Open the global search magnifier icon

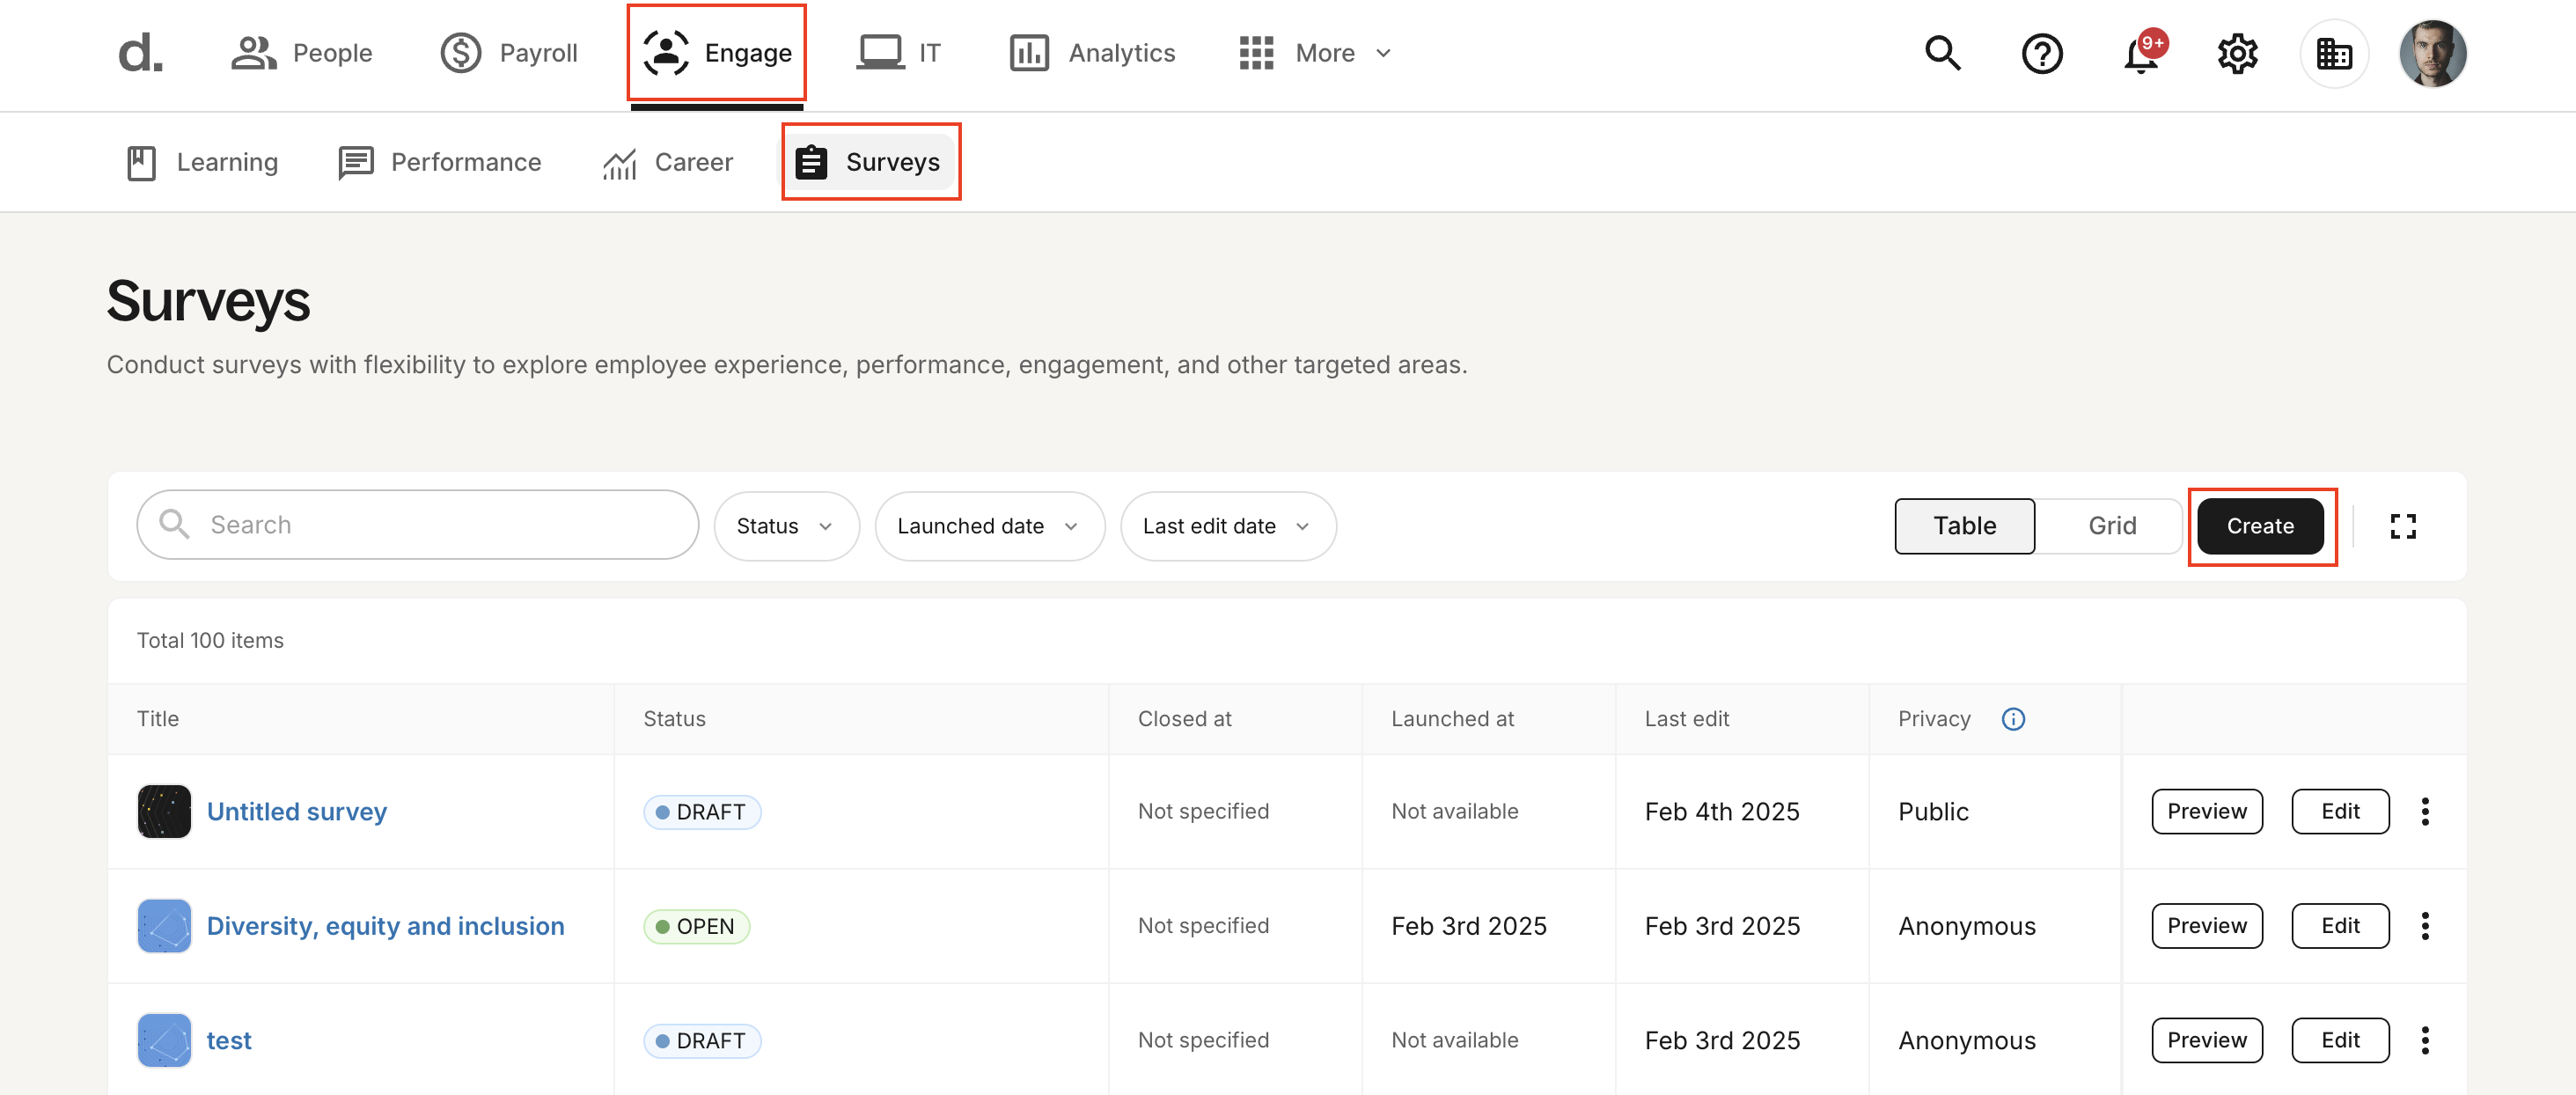point(1942,53)
